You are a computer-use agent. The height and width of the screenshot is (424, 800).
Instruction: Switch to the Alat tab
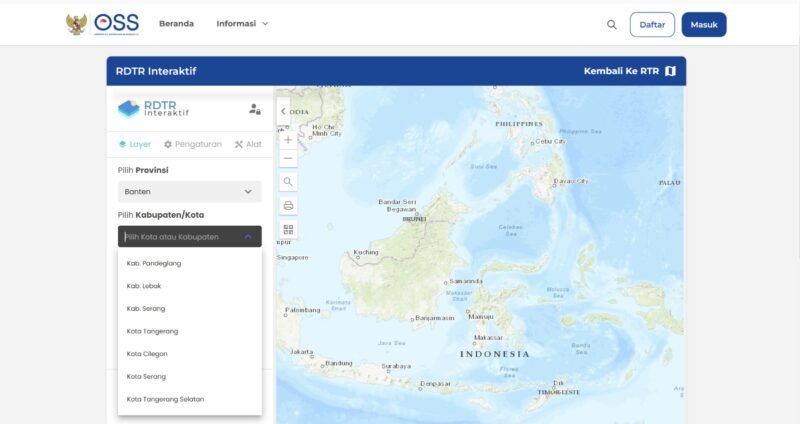tap(248, 144)
